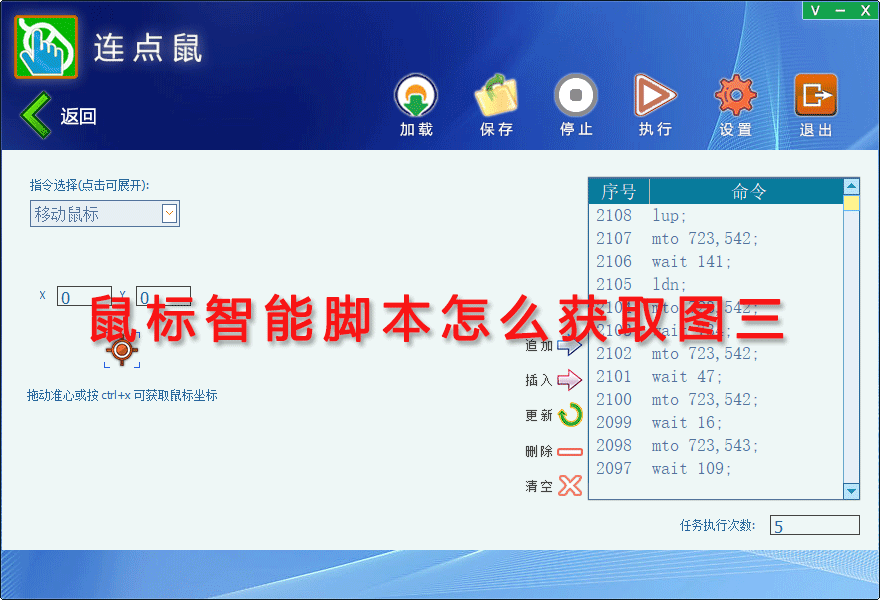The image size is (880, 600).
Task: Click the 命令 column header
Action: (x=747, y=191)
